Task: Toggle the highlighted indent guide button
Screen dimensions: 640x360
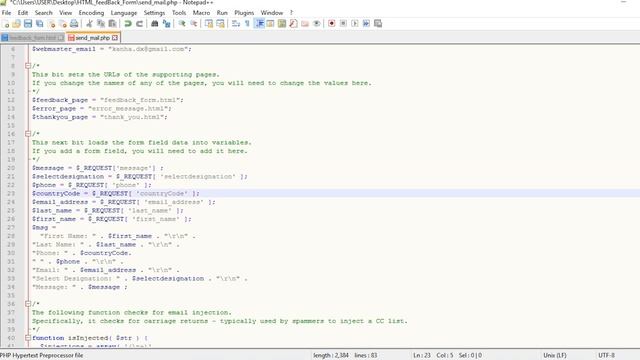Action: pos(259,24)
